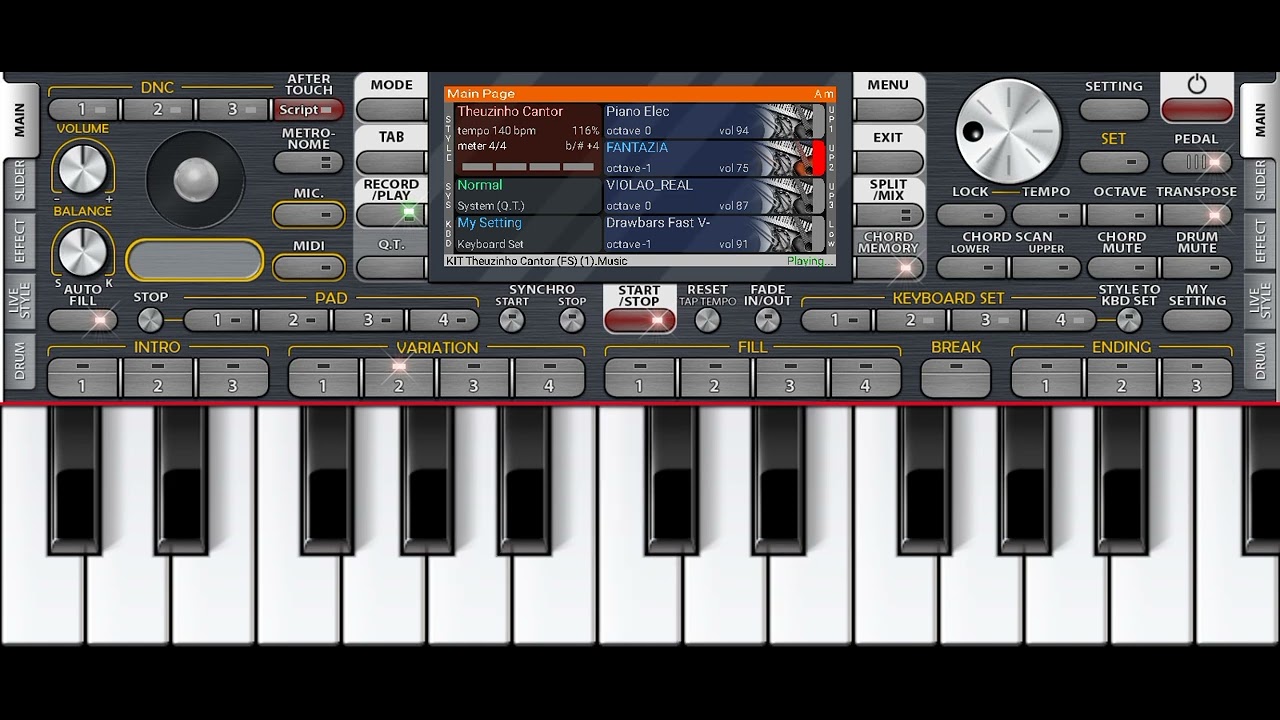
Task: Select VARIATION 2
Action: pos(398,378)
